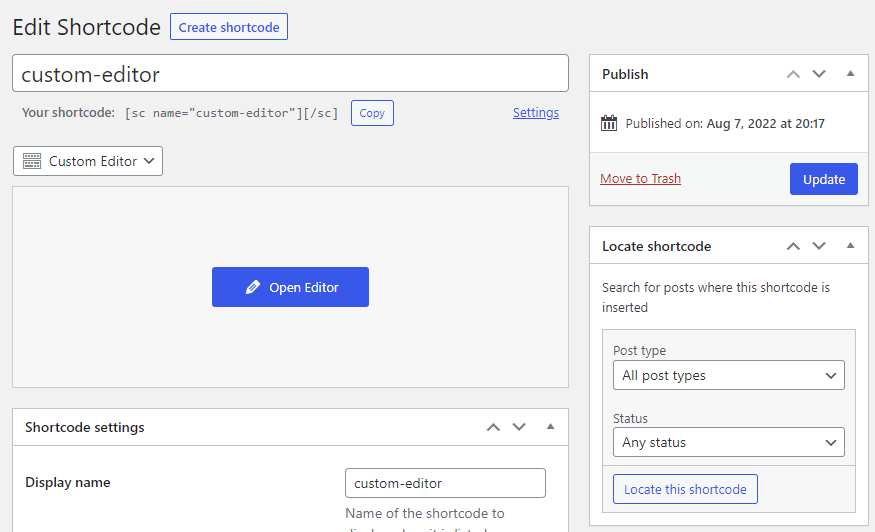The width and height of the screenshot is (875, 532).
Task: Click Locate this shortcode button
Action: pyautogui.click(x=685, y=489)
